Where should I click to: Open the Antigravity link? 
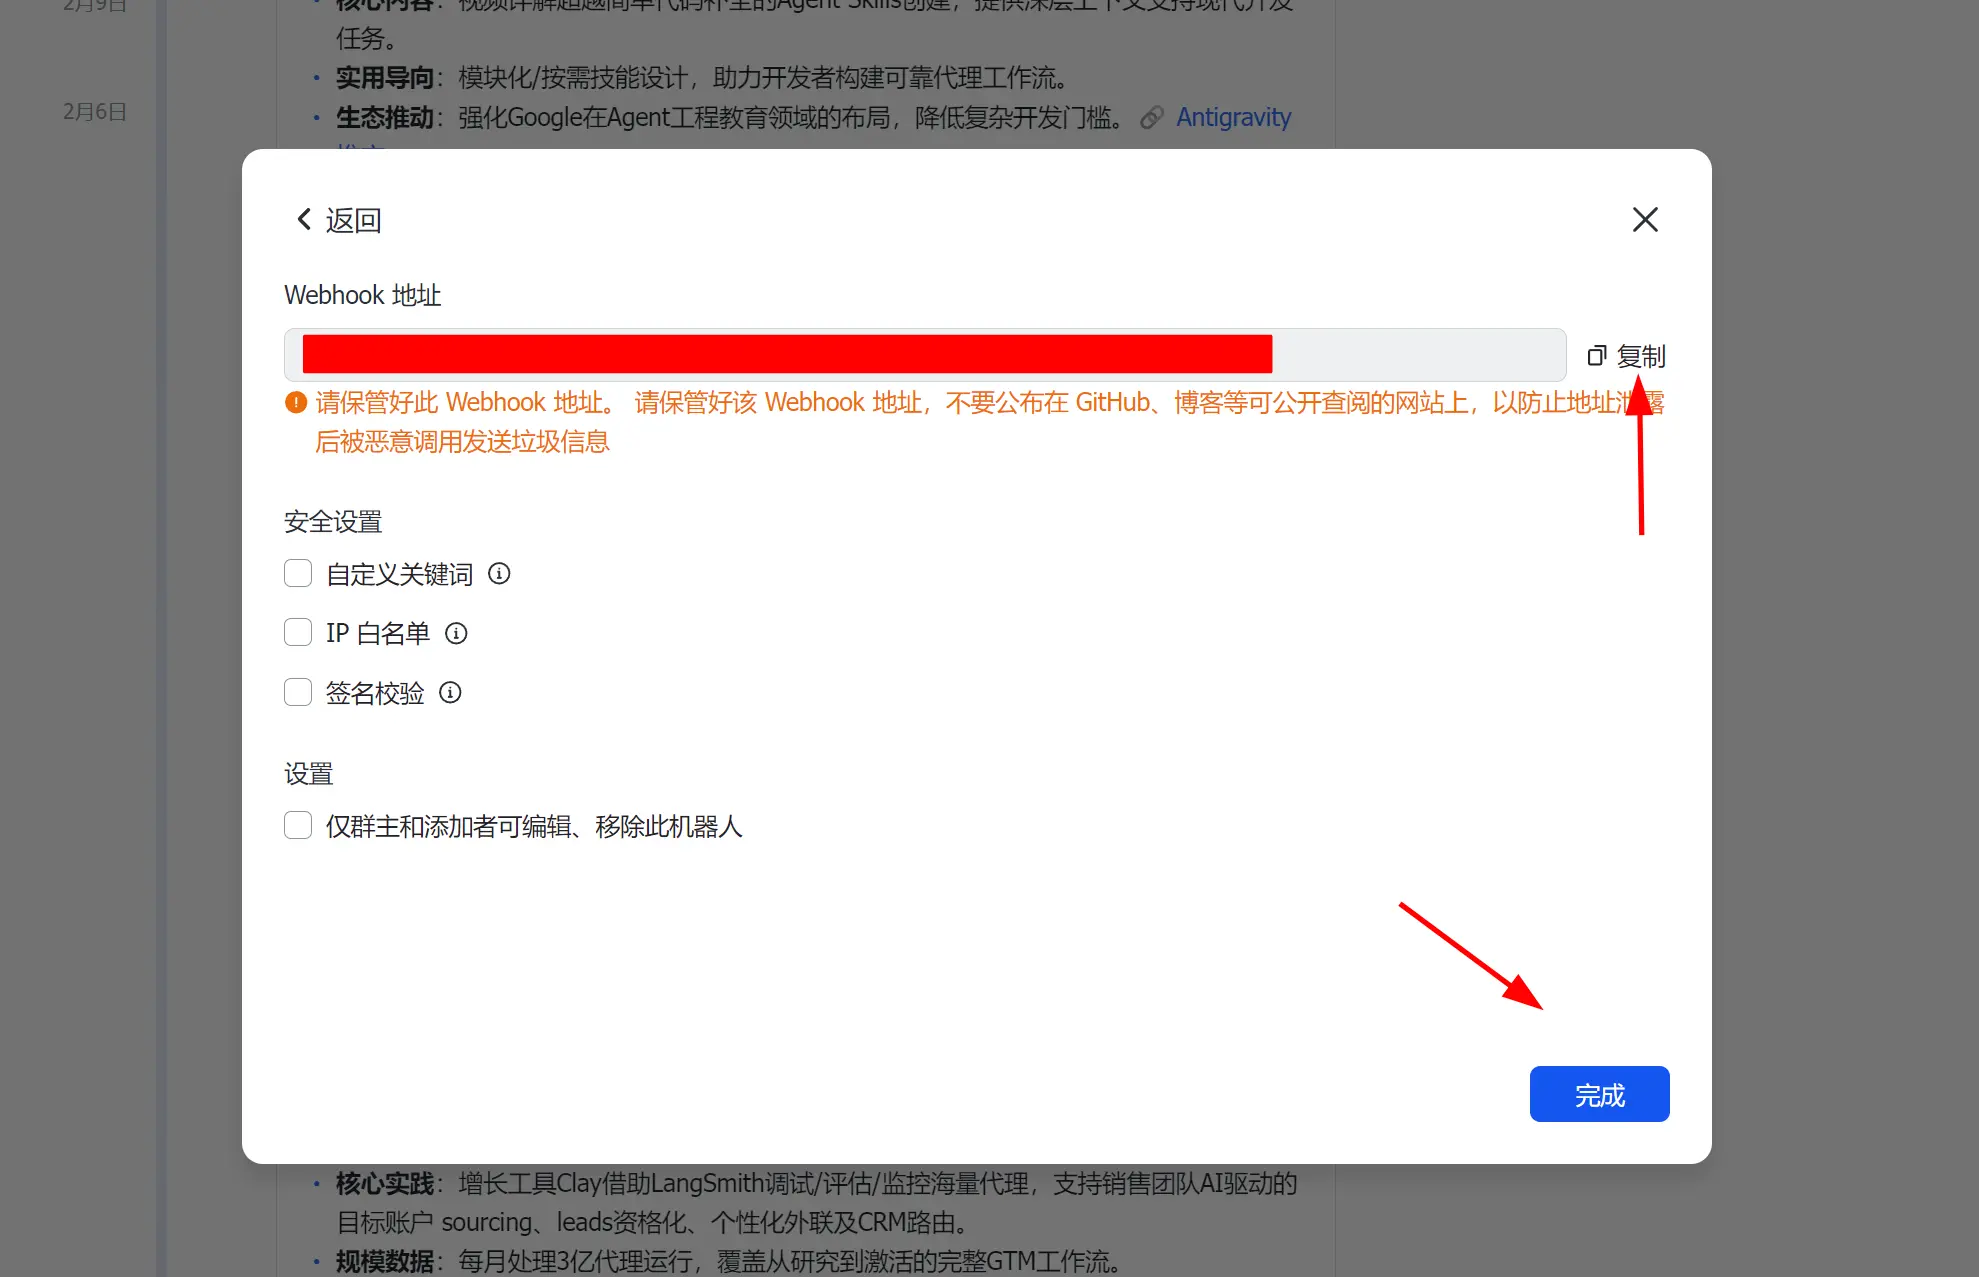[x=1233, y=117]
